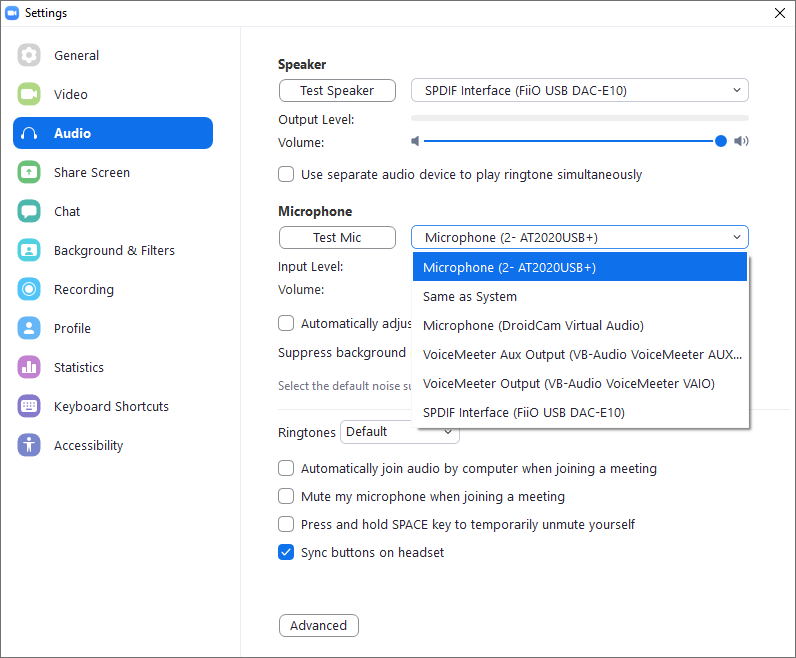Viewport: 796px width, 658px height.
Task: Enable press and hold SPACE to unmute
Action: (x=286, y=524)
